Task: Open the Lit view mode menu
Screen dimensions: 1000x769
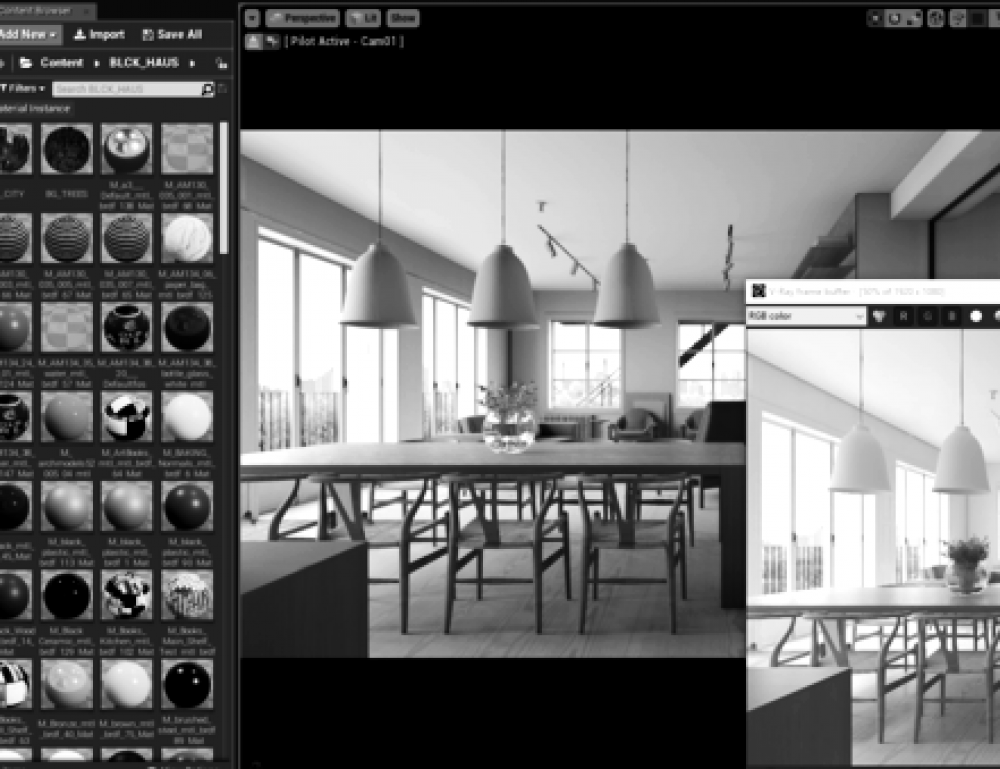Action: point(362,18)
